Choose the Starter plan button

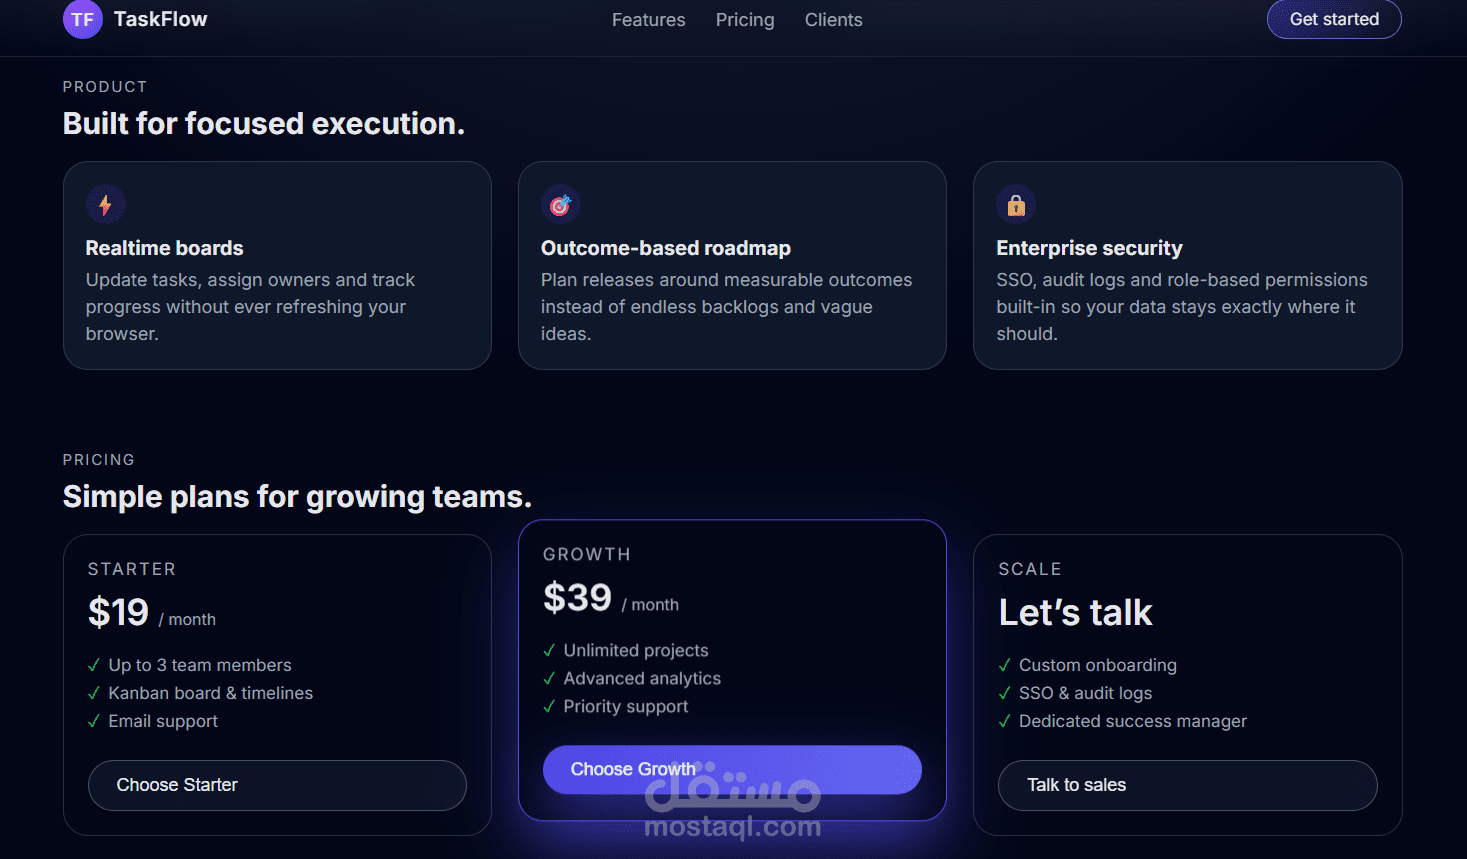pyautogui.click(x=277, y=785)
